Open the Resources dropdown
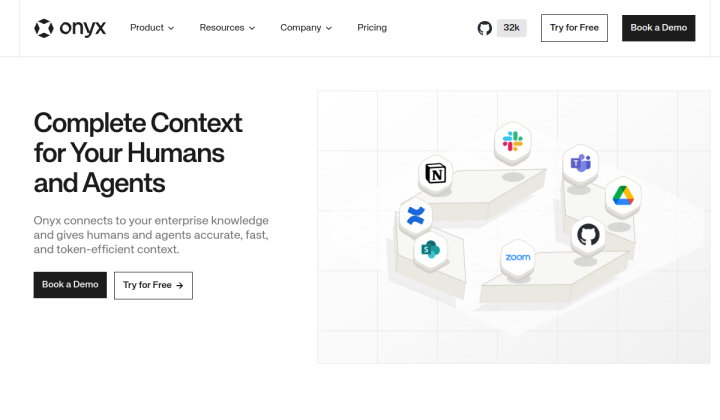The image size is (720, 420). (x=227, y=28)
